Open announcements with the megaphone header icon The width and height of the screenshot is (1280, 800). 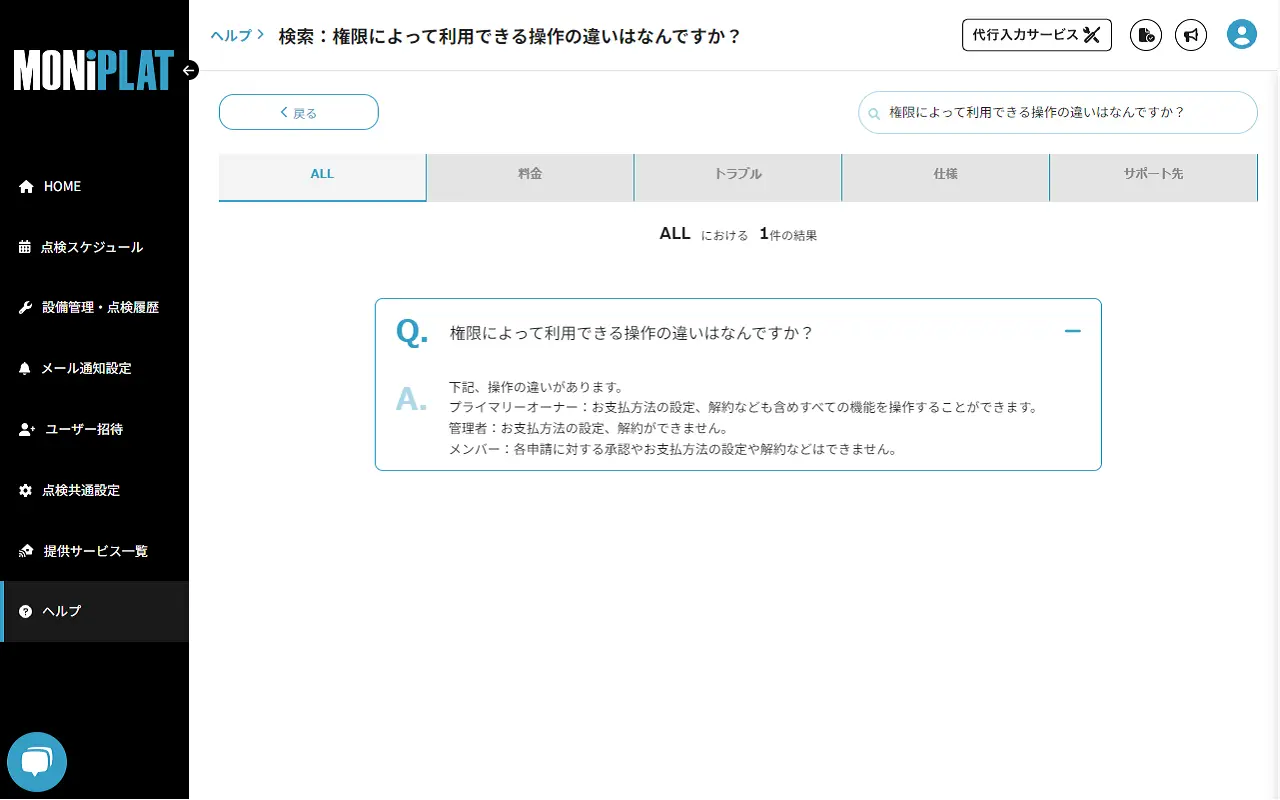pyautogui.click(x=1191, y=35)
